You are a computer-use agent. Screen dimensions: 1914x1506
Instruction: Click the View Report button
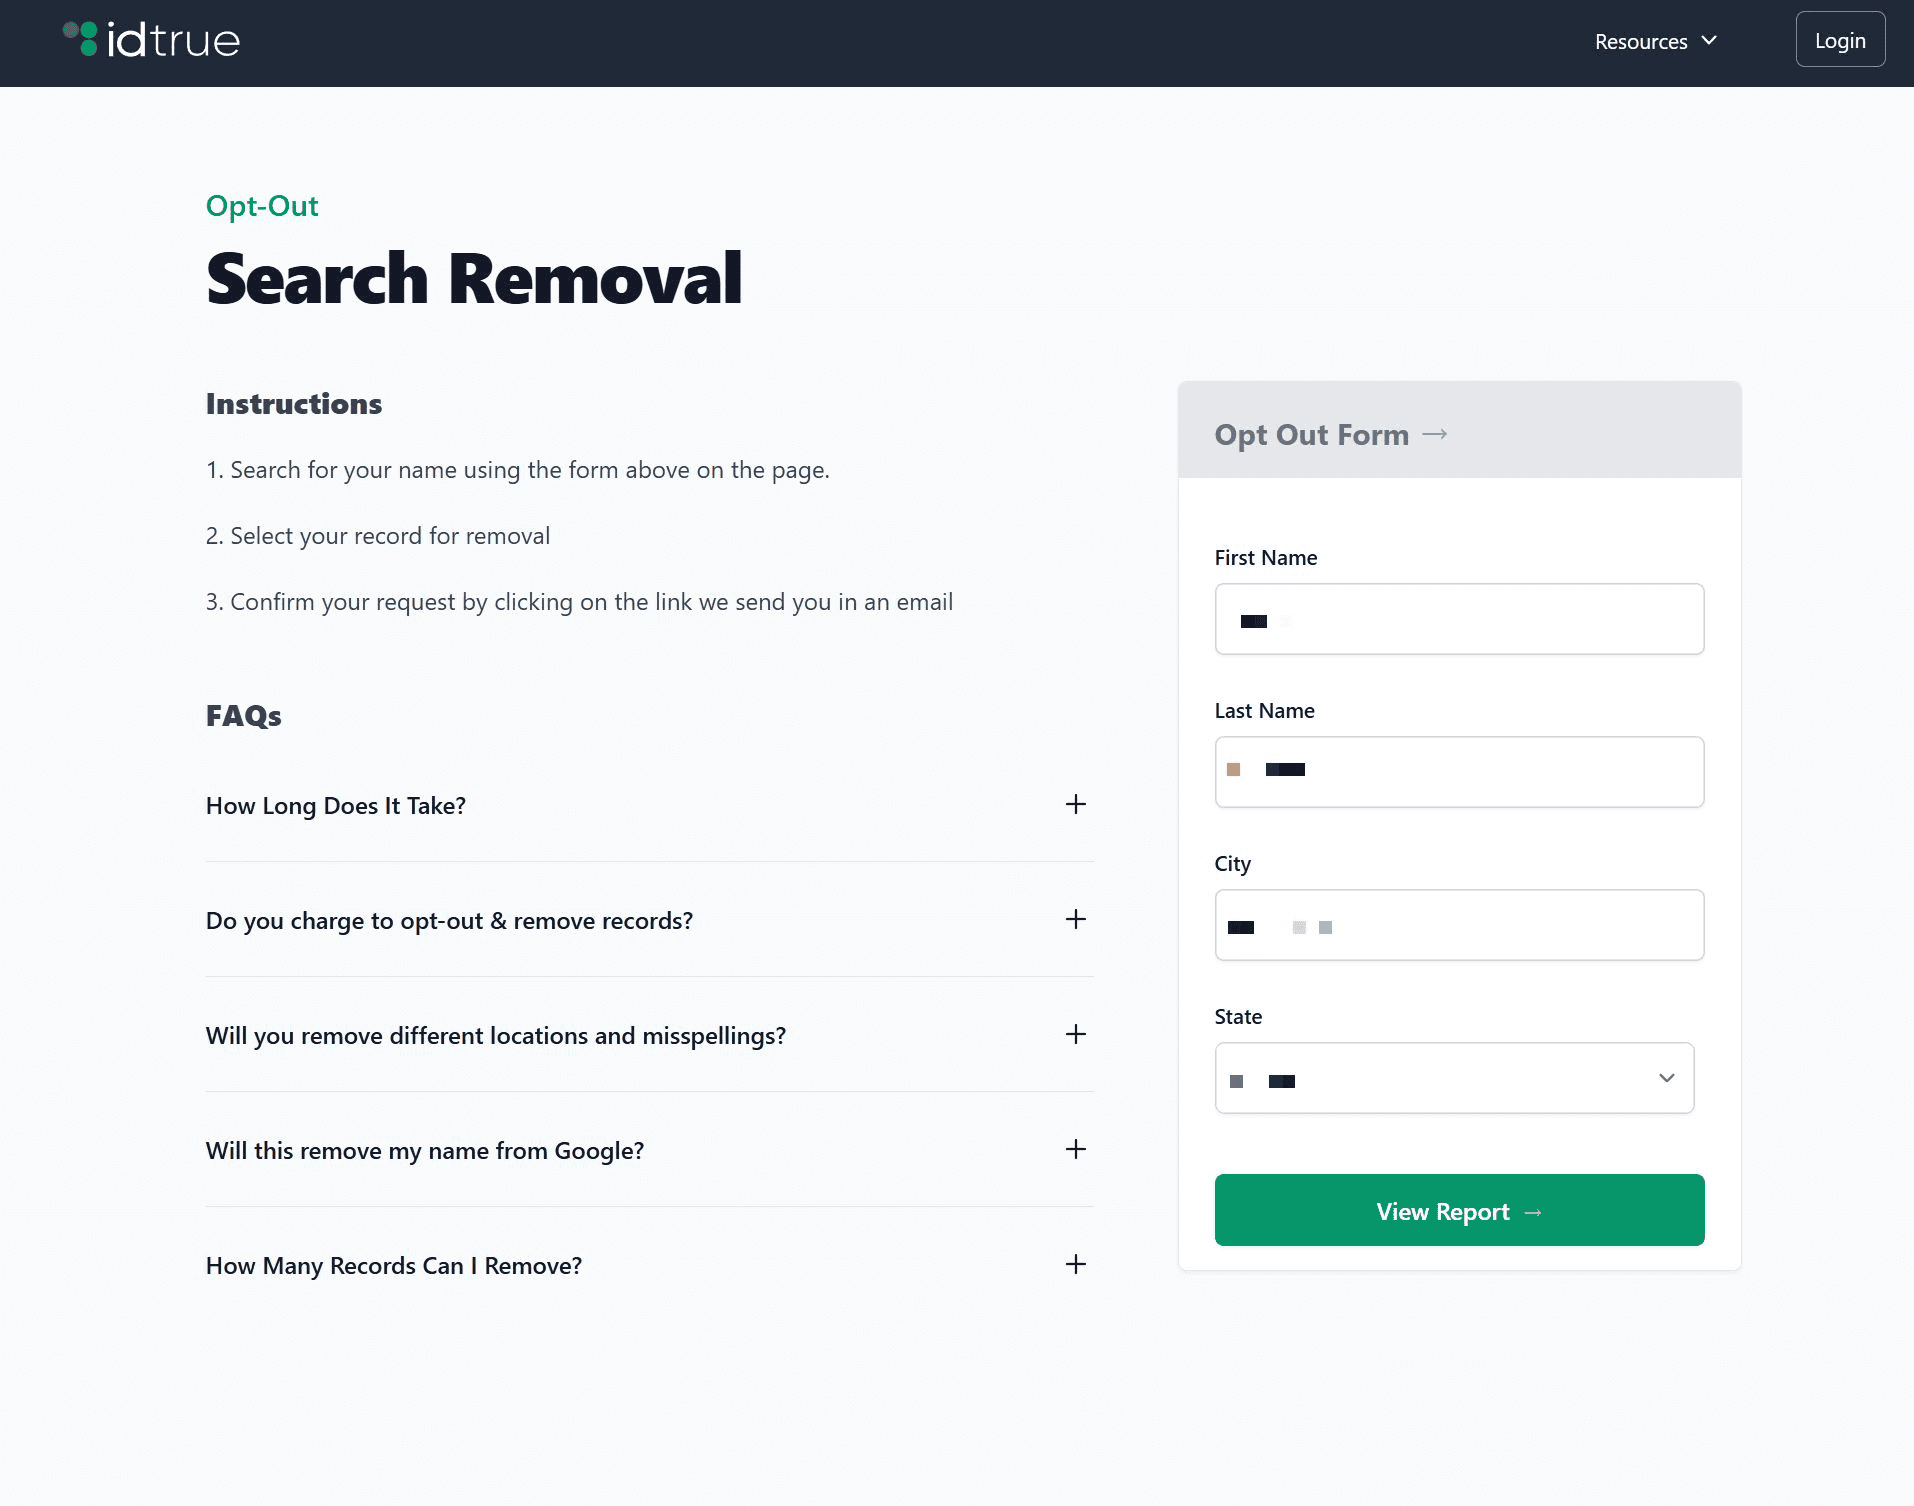click(1458, 1210)
